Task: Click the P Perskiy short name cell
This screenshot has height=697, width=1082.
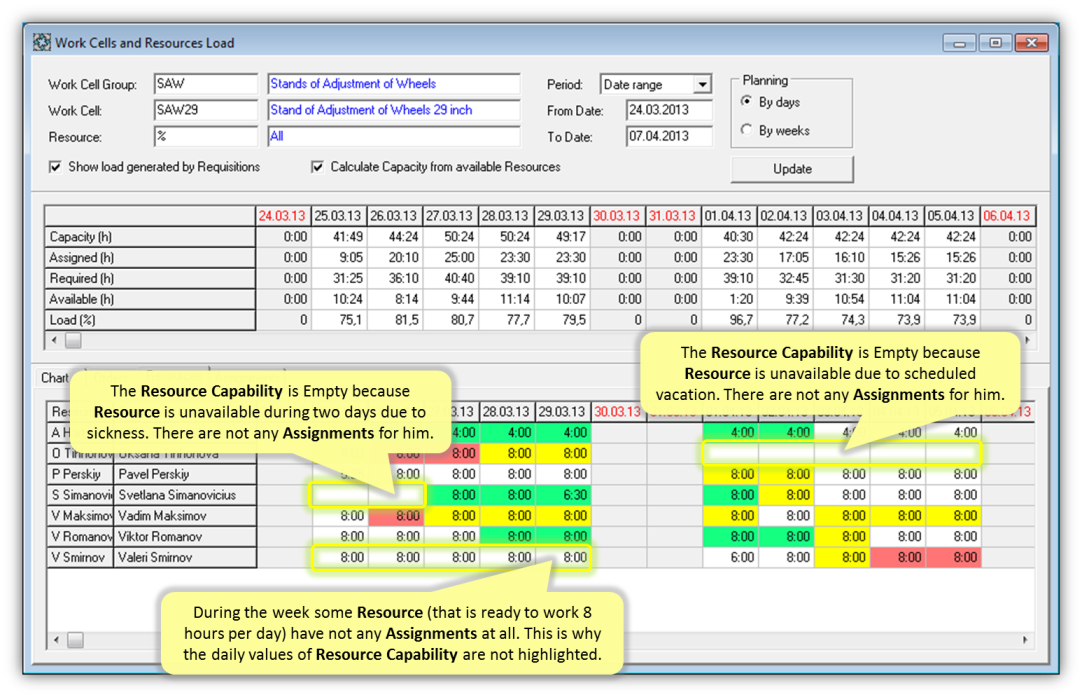Action: [80, 474]
